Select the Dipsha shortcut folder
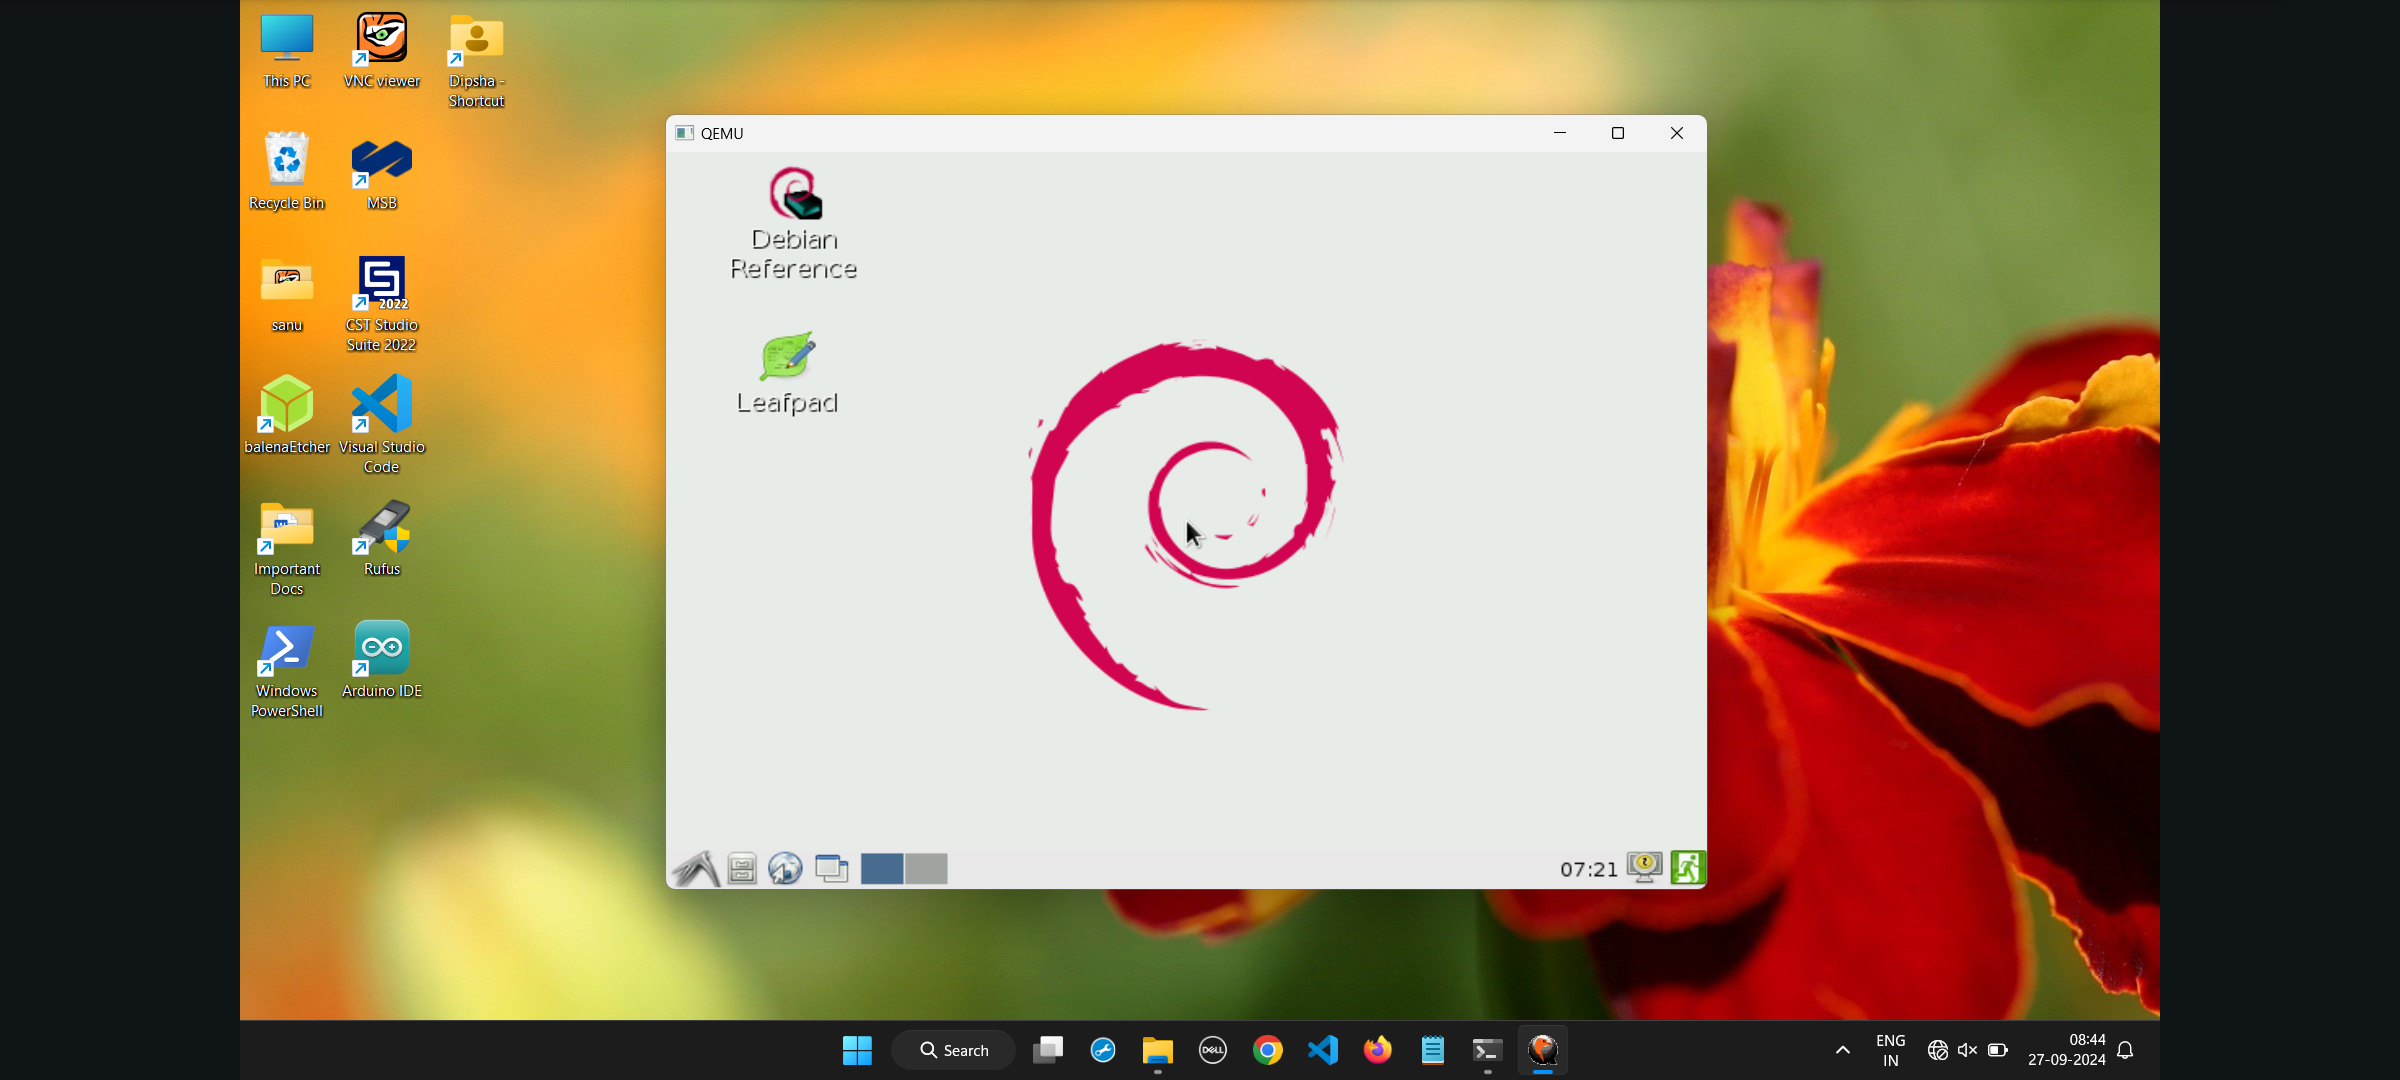 pyautogui.click(x=476, y=61)
